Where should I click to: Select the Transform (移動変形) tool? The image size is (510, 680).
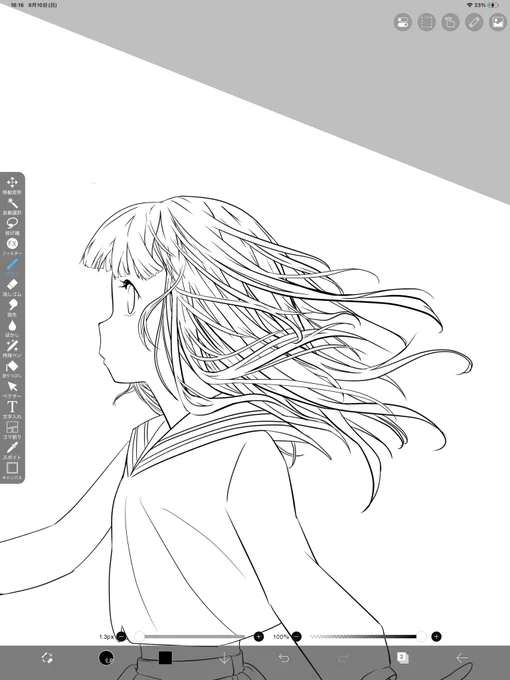[12, 185]
